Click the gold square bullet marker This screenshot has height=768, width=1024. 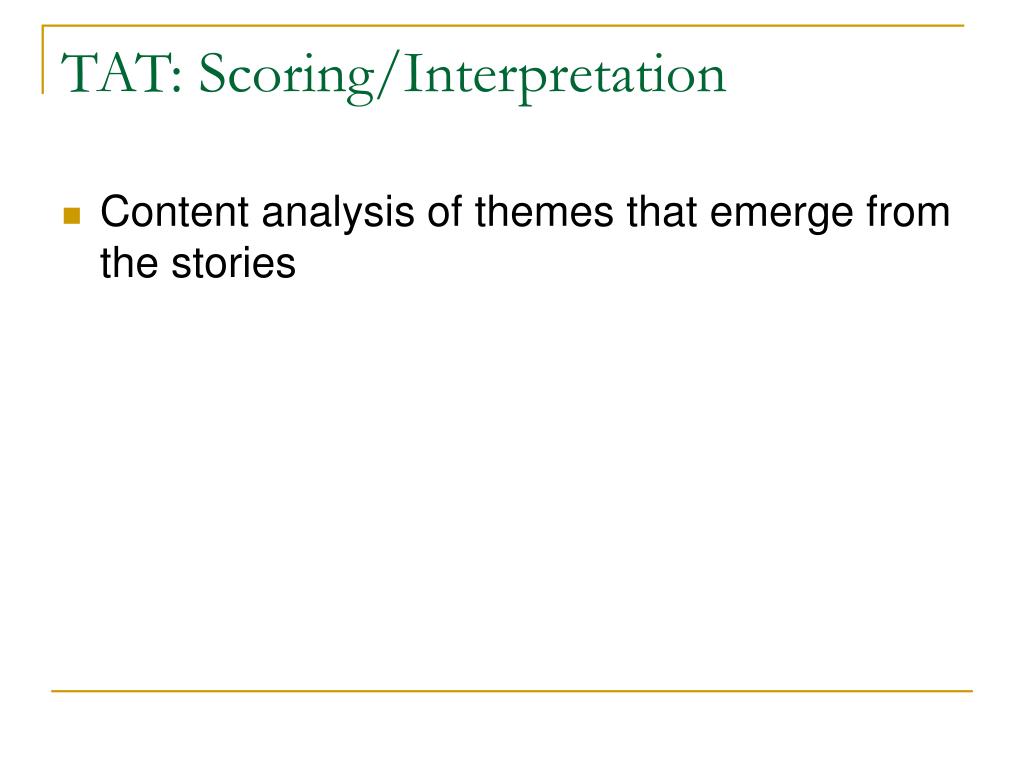click(72, 216)
